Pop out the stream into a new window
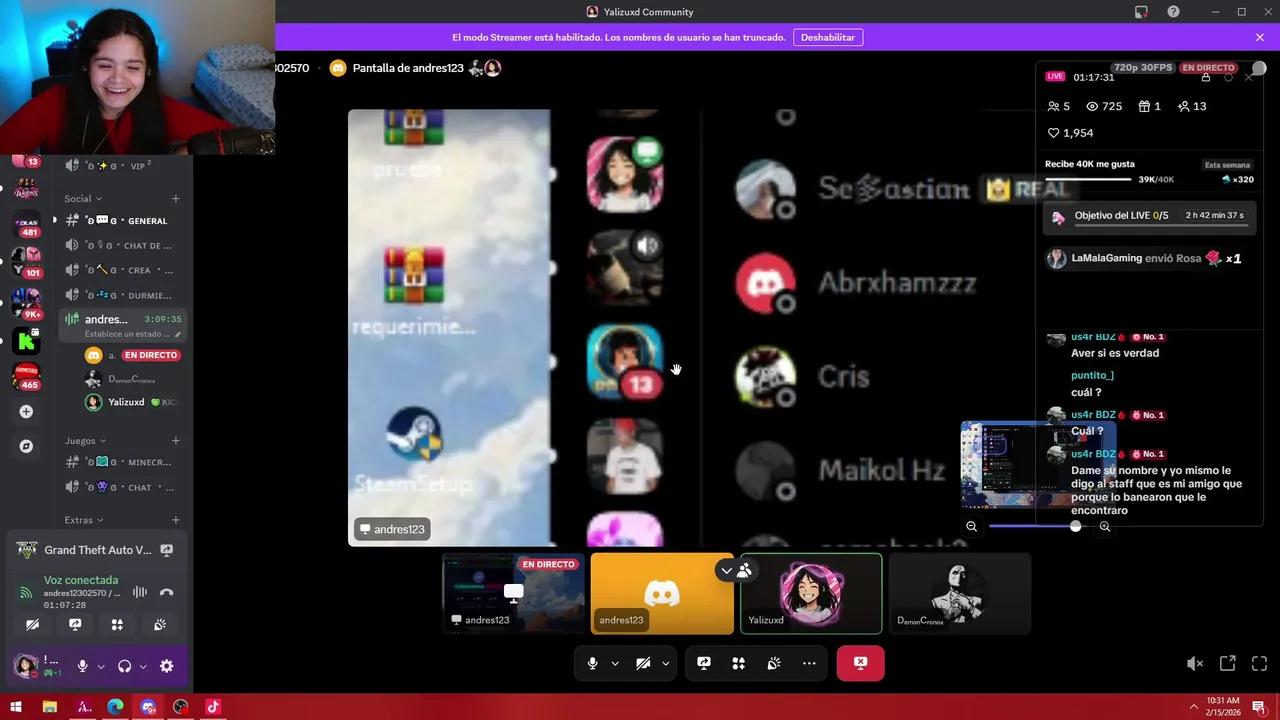 tap(1228, 663)
